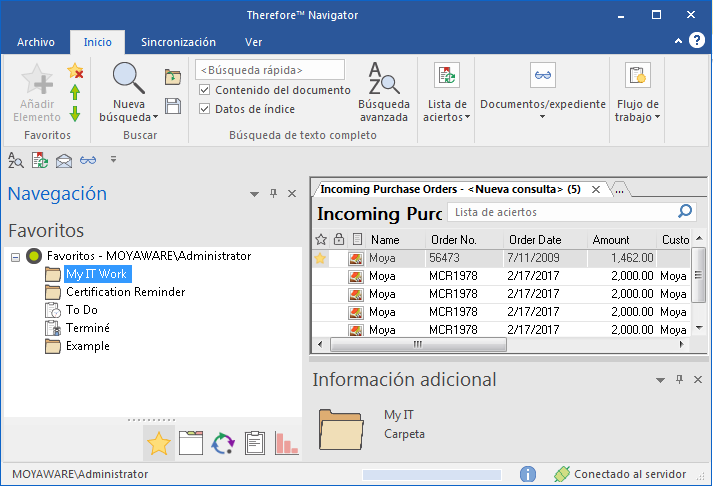This screenshot has width=713, height=487.
Task: Toggle favorite star on order 56473 row
Action: (x=320, y=258)
